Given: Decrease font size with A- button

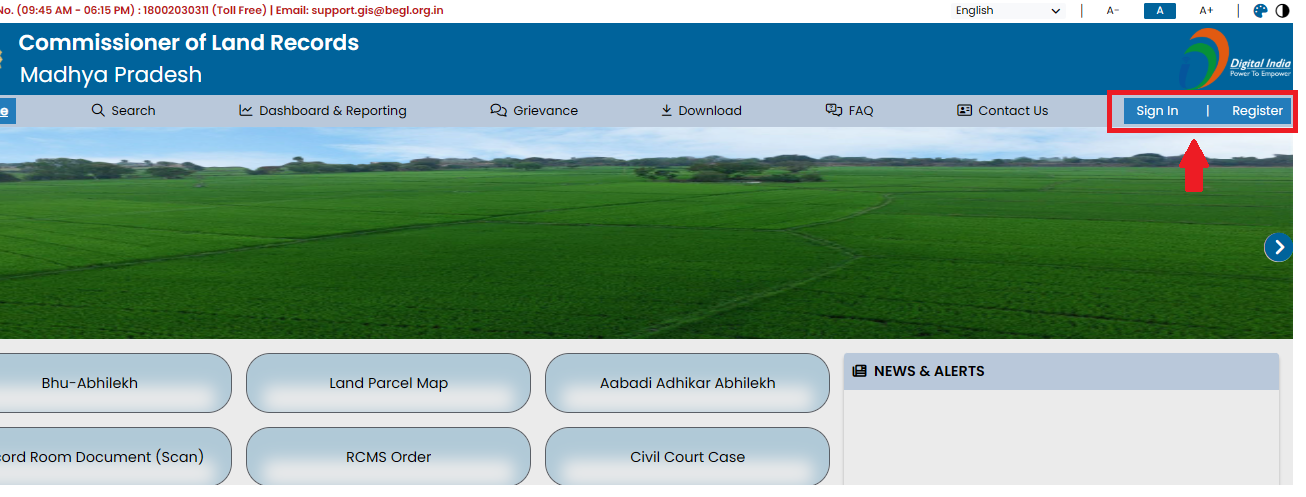Looking at the screenshot, I should tap(1113, 10).
